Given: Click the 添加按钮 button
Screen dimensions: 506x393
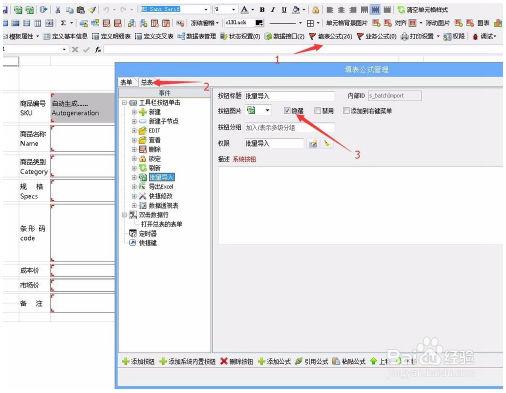Looking at the screenshot, I should [138, 361].
